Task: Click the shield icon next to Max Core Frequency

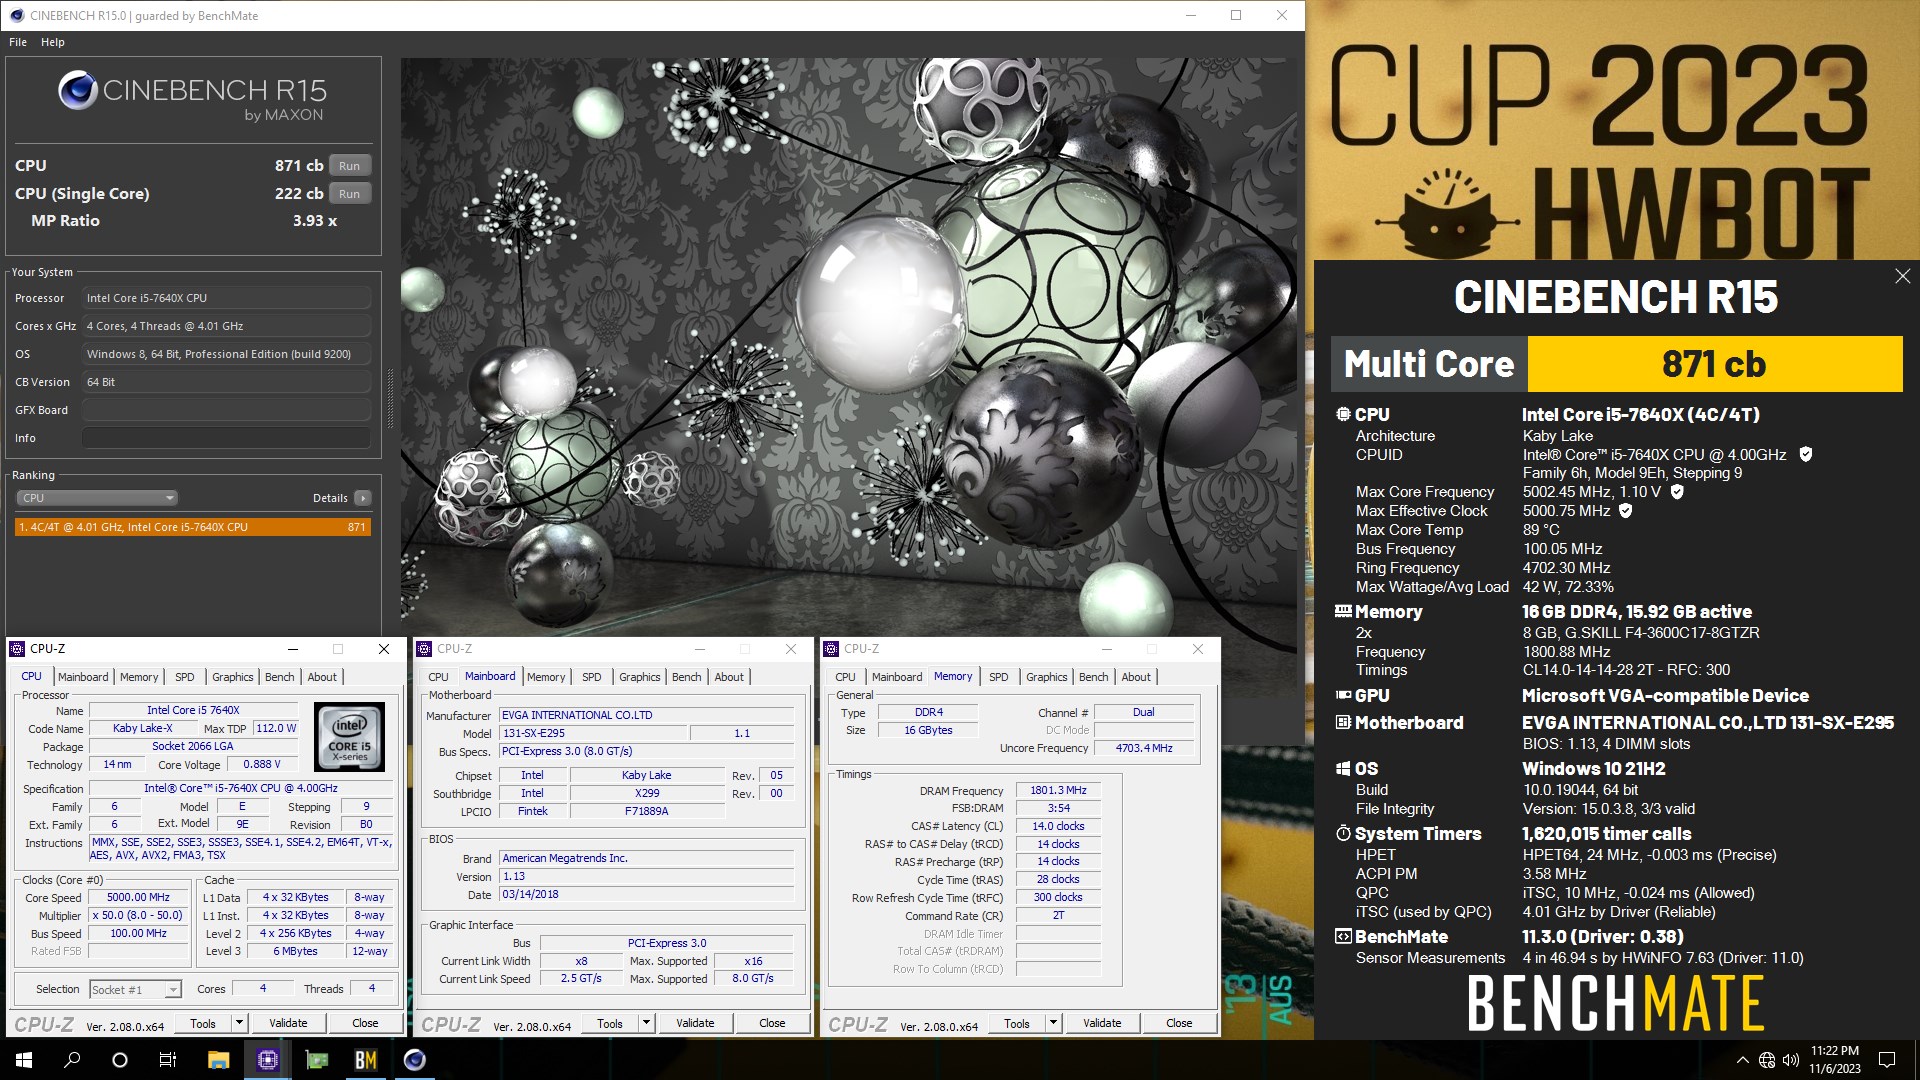Action: 1677,492
